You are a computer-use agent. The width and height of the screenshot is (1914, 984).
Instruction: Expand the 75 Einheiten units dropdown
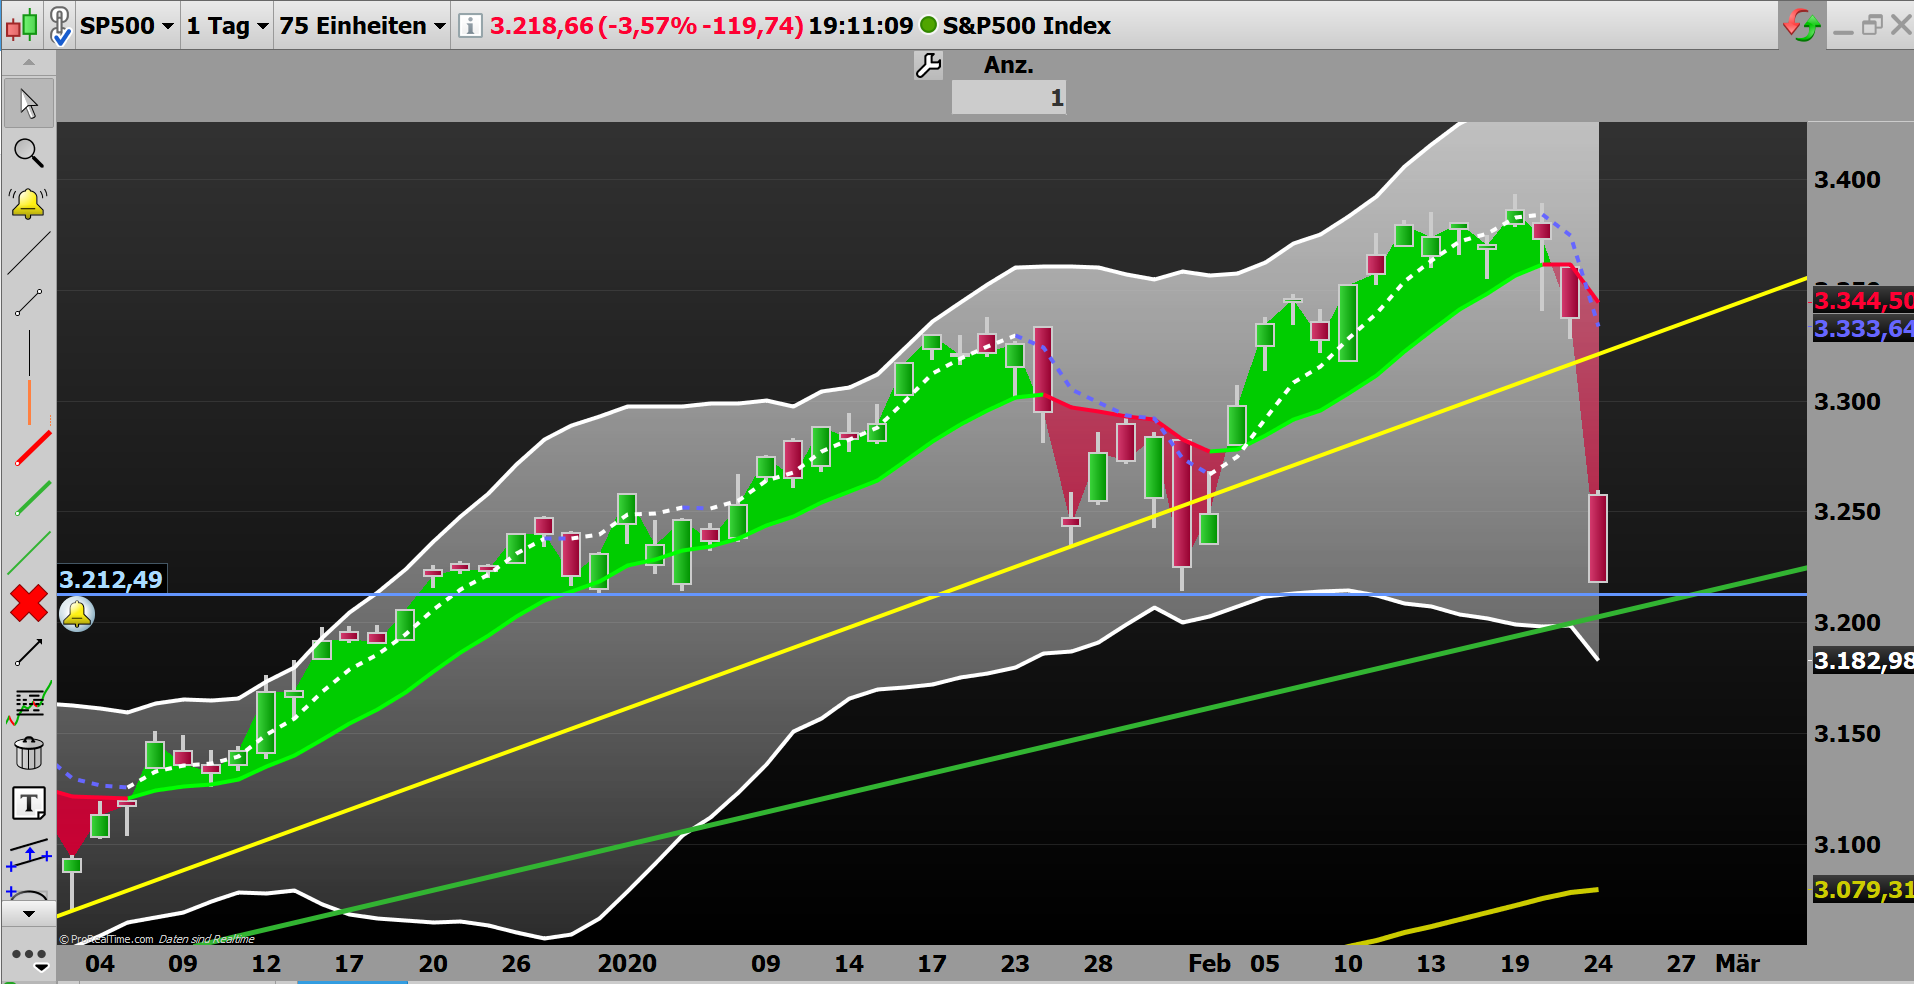[360, 26]
